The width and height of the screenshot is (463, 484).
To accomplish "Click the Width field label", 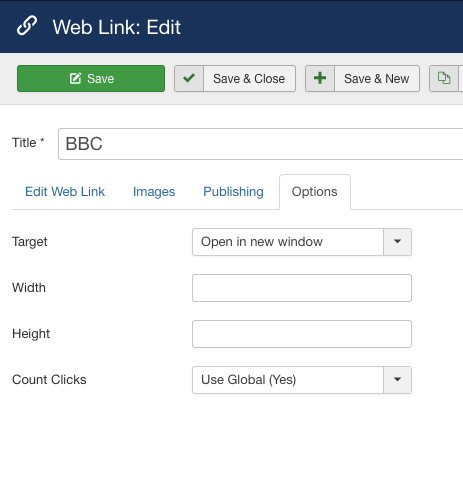I will tap(29, 288).
